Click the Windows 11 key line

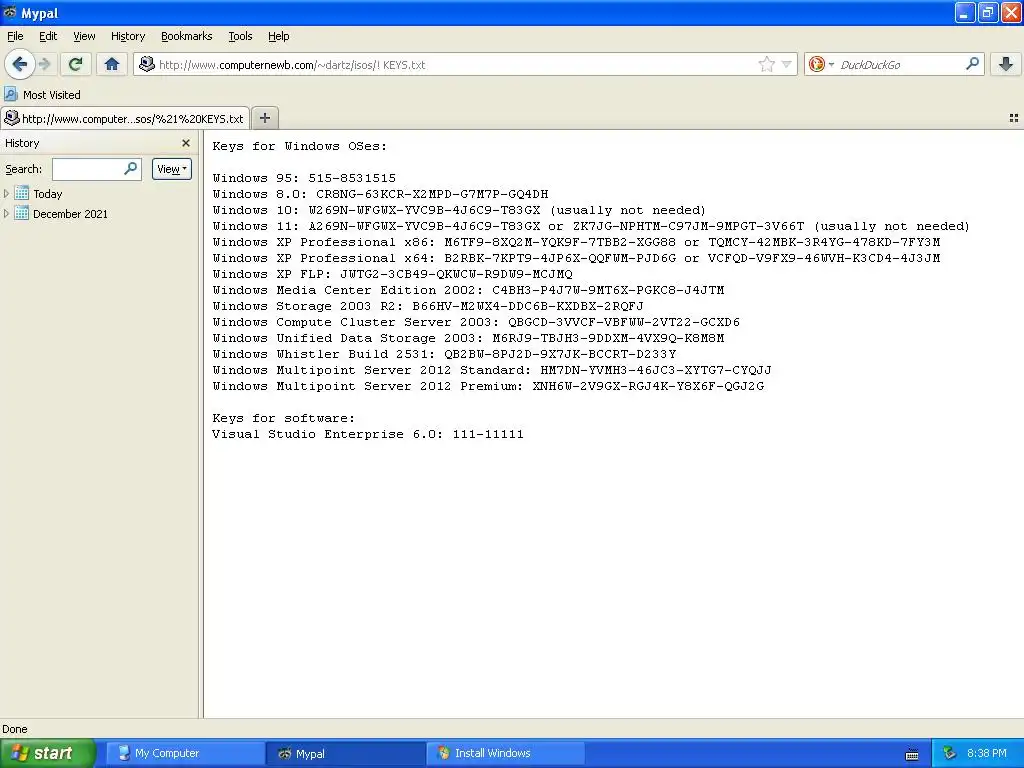[x=591, y=226]
